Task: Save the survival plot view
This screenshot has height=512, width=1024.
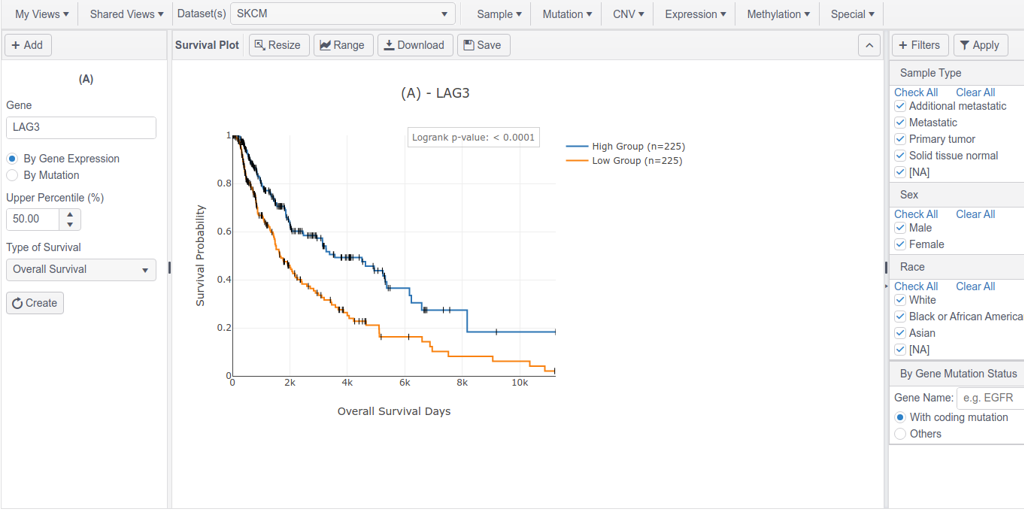Action: tap(482, 45)
